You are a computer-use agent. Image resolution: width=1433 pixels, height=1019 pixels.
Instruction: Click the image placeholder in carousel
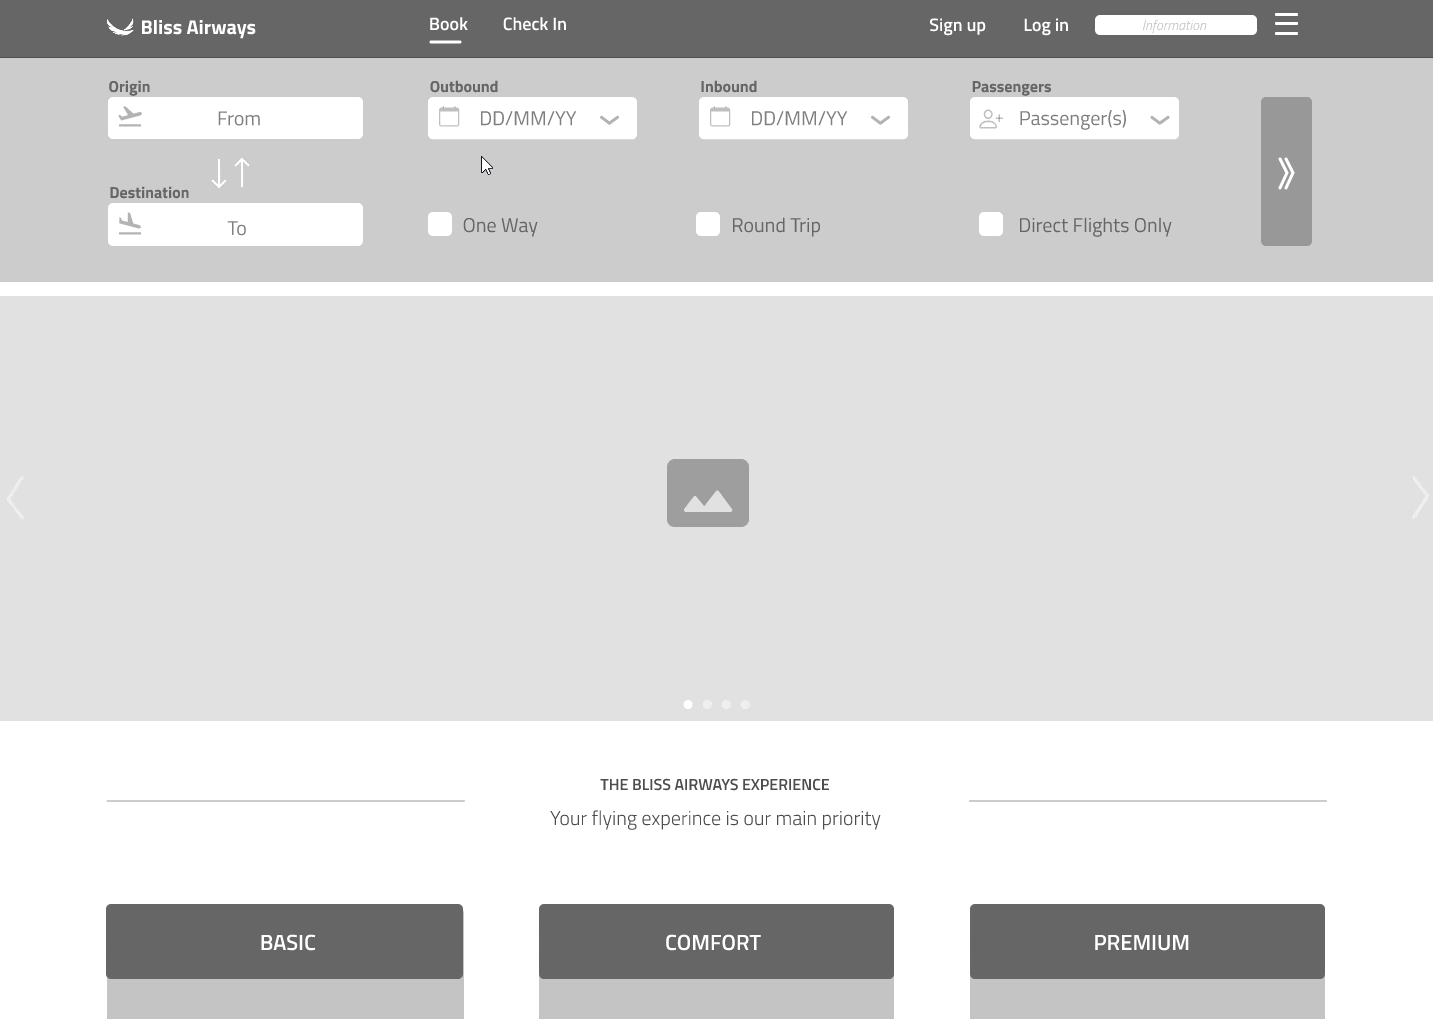[708, 493]
